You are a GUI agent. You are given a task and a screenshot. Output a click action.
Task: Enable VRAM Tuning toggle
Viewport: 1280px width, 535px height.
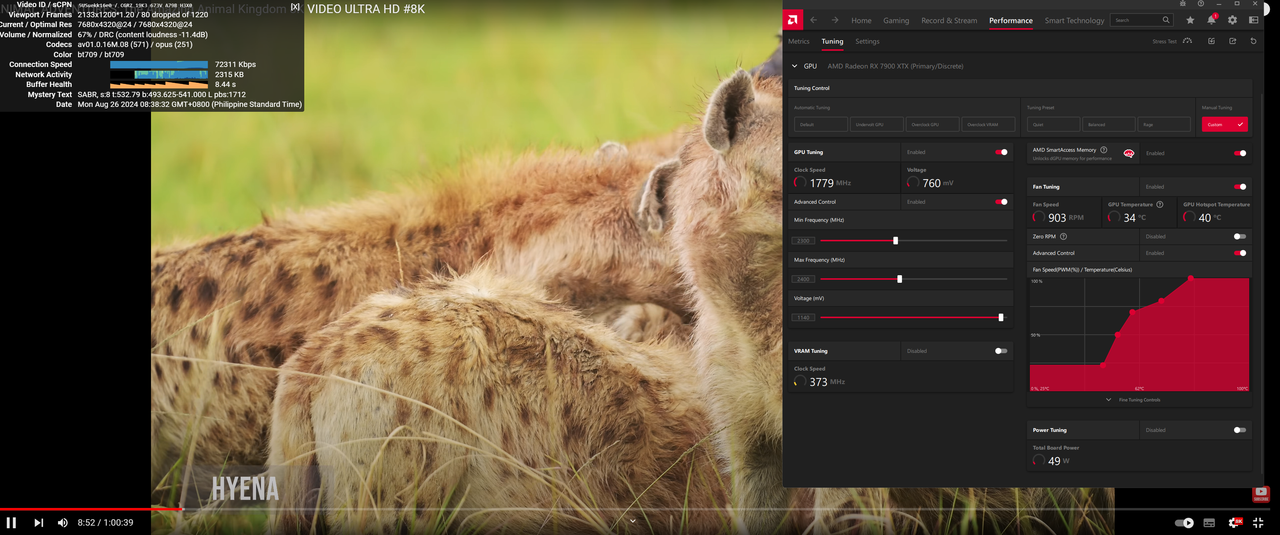[x=1001, y=351]
